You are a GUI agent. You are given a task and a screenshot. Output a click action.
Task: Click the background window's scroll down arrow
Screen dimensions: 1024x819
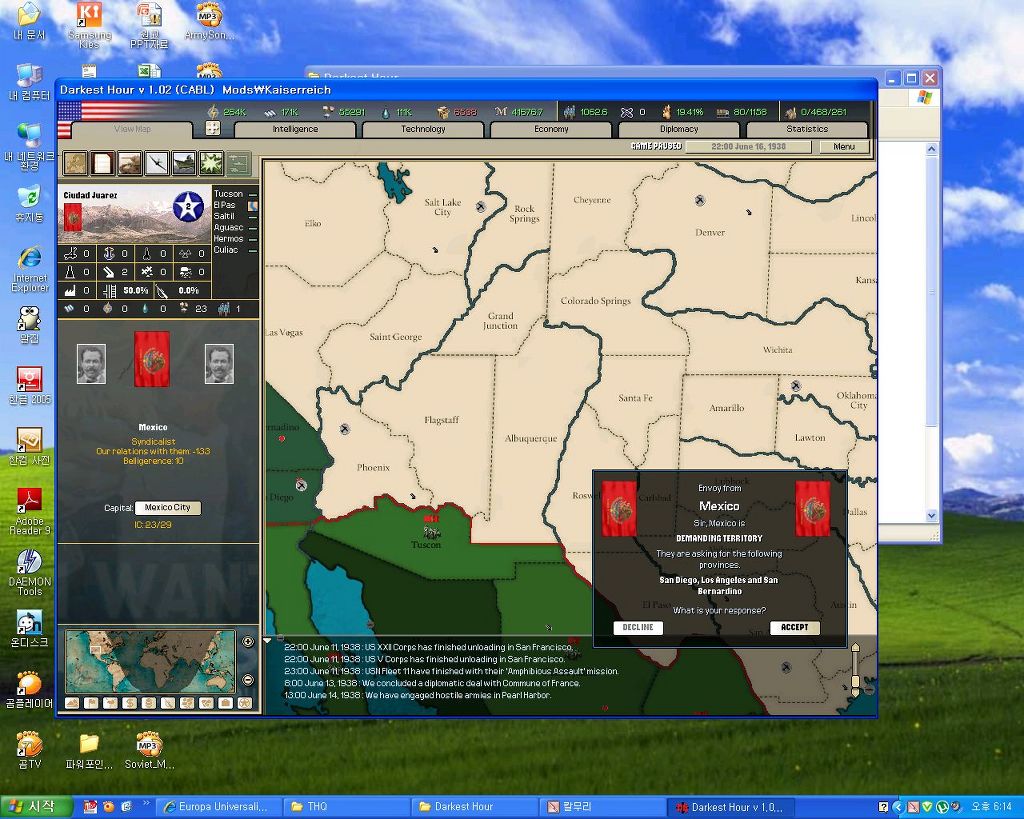(x=932, y=515)
